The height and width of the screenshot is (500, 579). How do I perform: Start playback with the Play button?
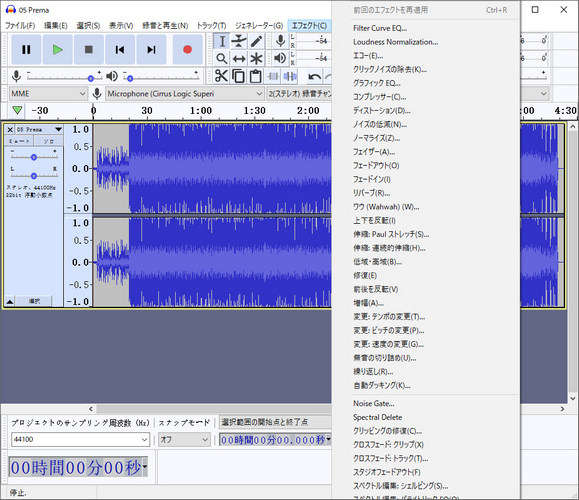pyautogui.click(x=57, y=49)
